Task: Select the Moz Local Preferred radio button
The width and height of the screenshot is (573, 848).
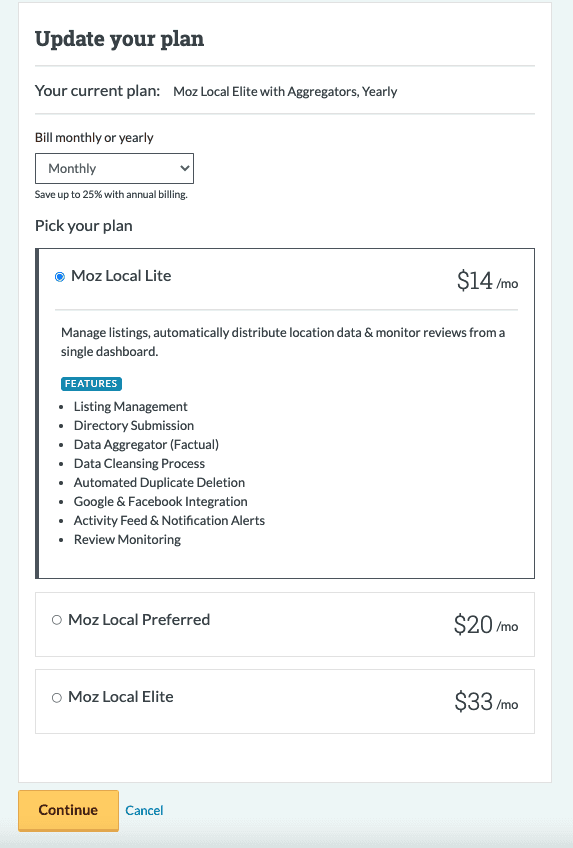Action: click(57, 620)
